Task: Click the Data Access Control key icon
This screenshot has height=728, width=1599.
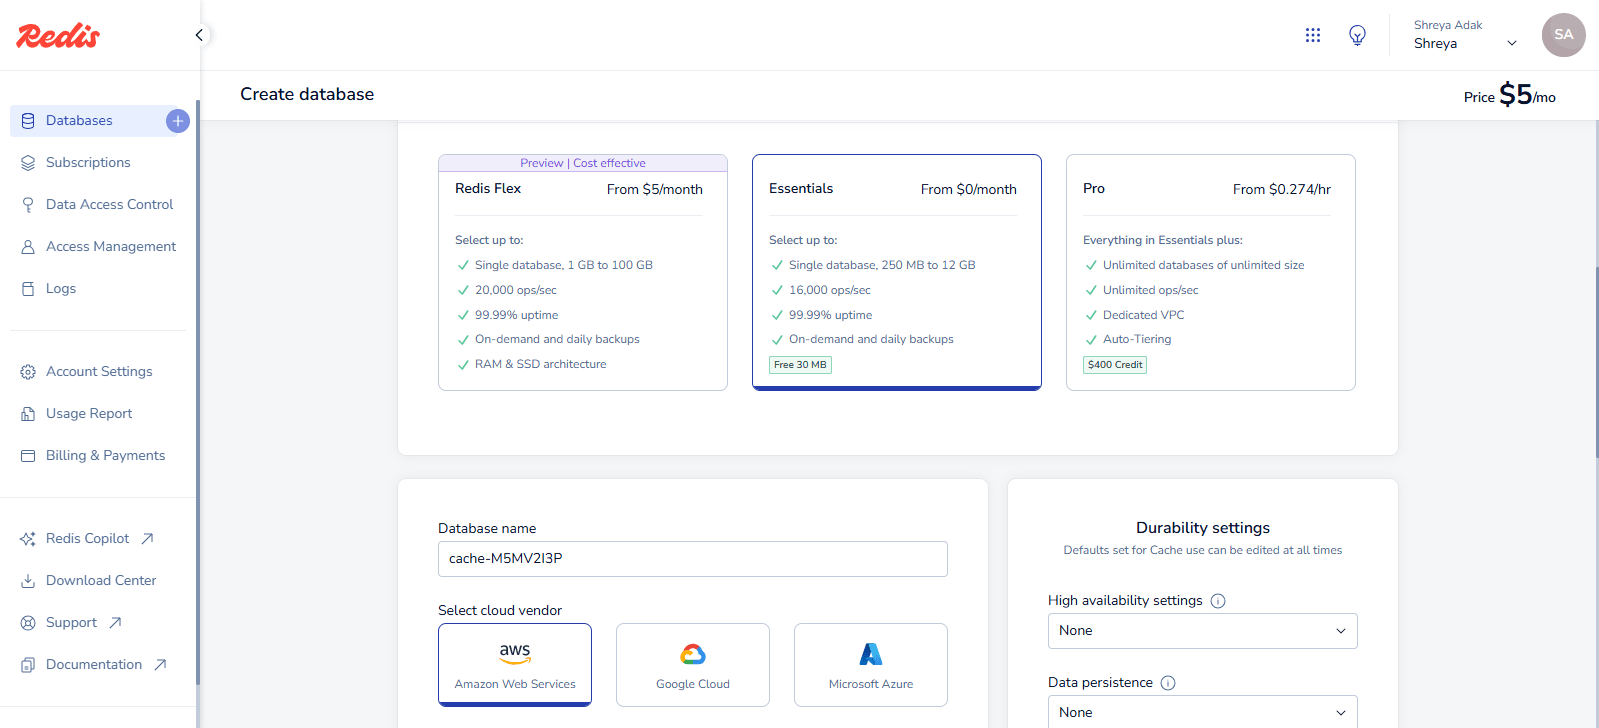Action: (28, 205)
